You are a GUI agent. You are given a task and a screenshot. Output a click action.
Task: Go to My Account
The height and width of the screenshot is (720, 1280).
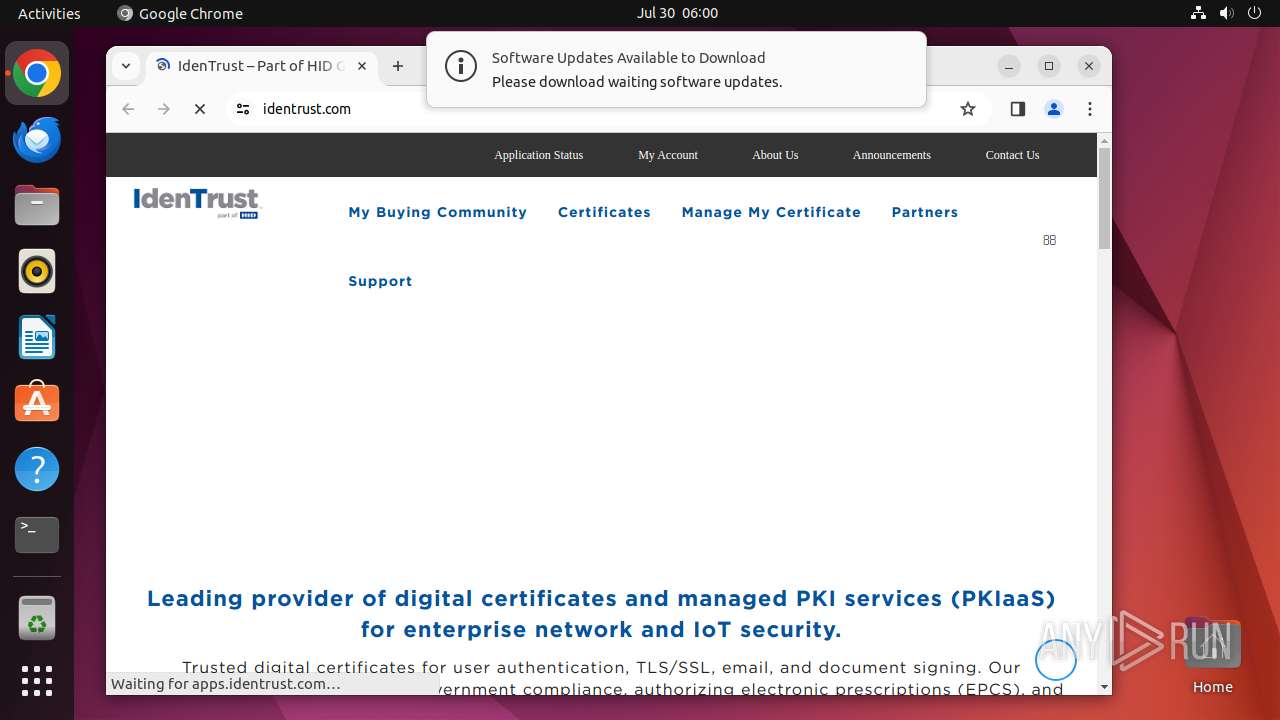point(668,155)
